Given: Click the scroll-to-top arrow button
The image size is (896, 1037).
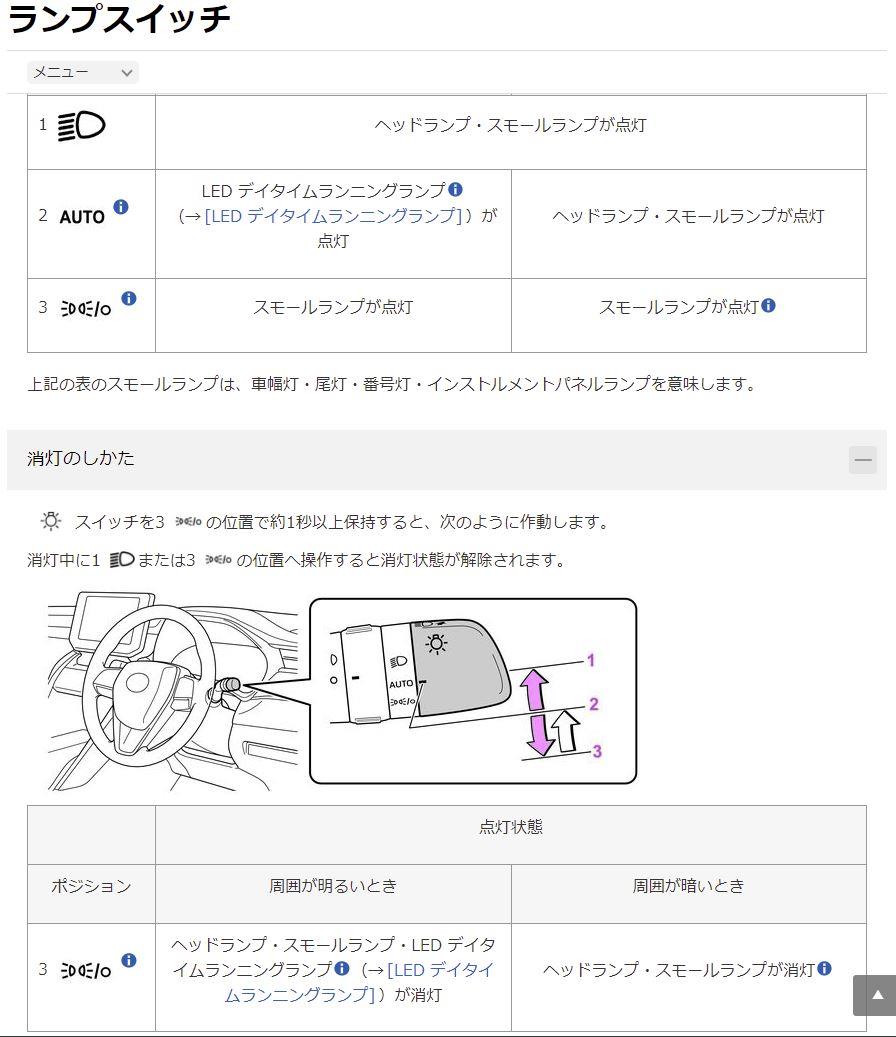Looking at the screenshot, I should pyautogui.click(x=876, y=995).
